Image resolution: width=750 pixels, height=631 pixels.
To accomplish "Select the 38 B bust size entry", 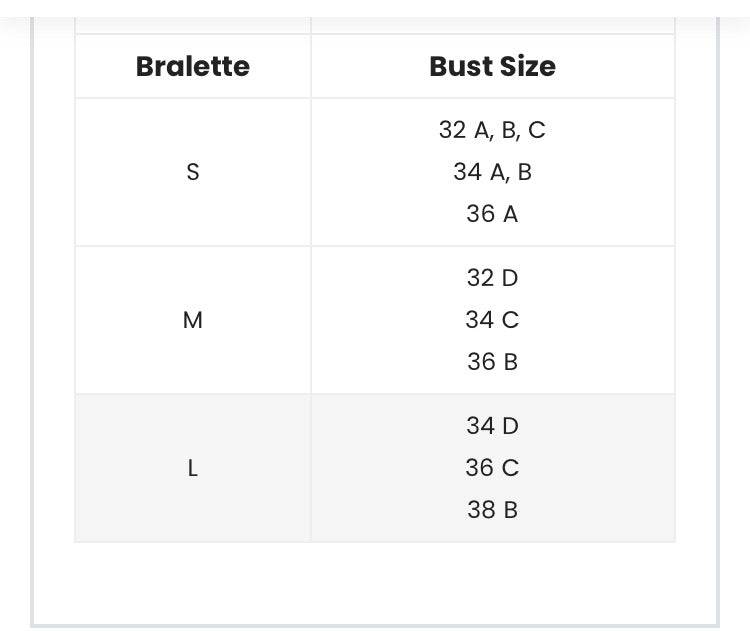I will (492, 510).
